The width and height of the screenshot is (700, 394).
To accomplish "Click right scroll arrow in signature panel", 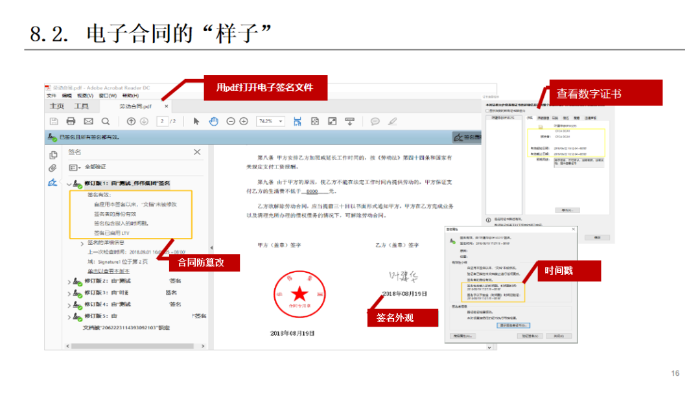I will pyautogui.click(x=203, y=346).
